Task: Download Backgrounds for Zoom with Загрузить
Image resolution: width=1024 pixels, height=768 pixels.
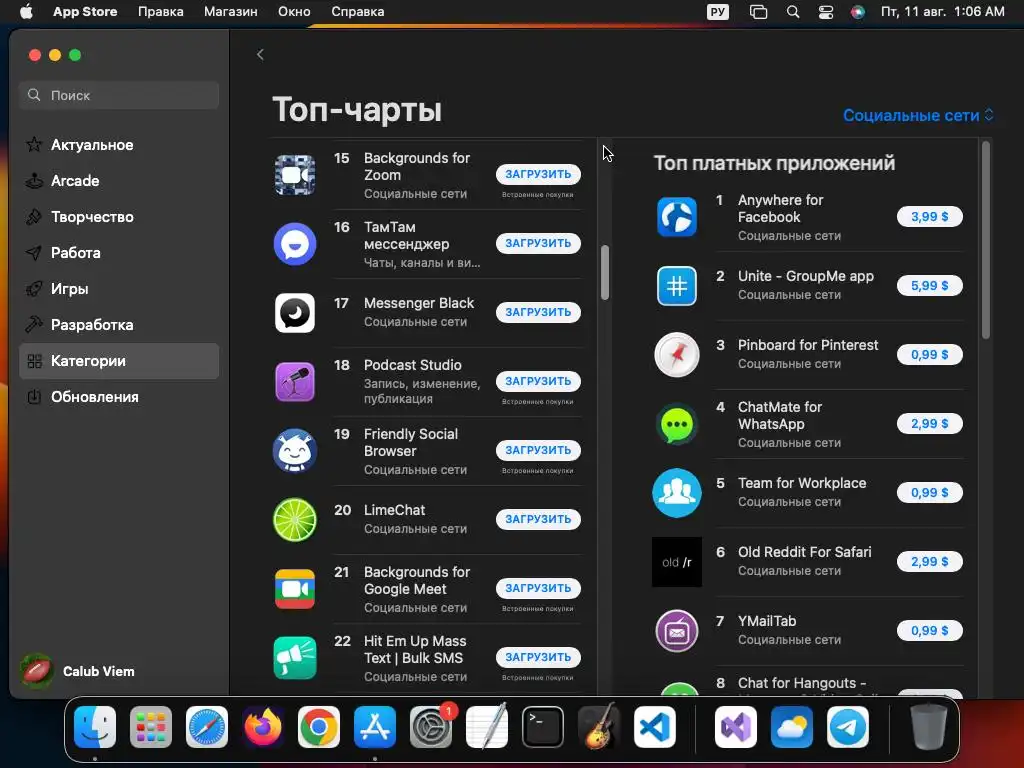Action: (538, 174)
